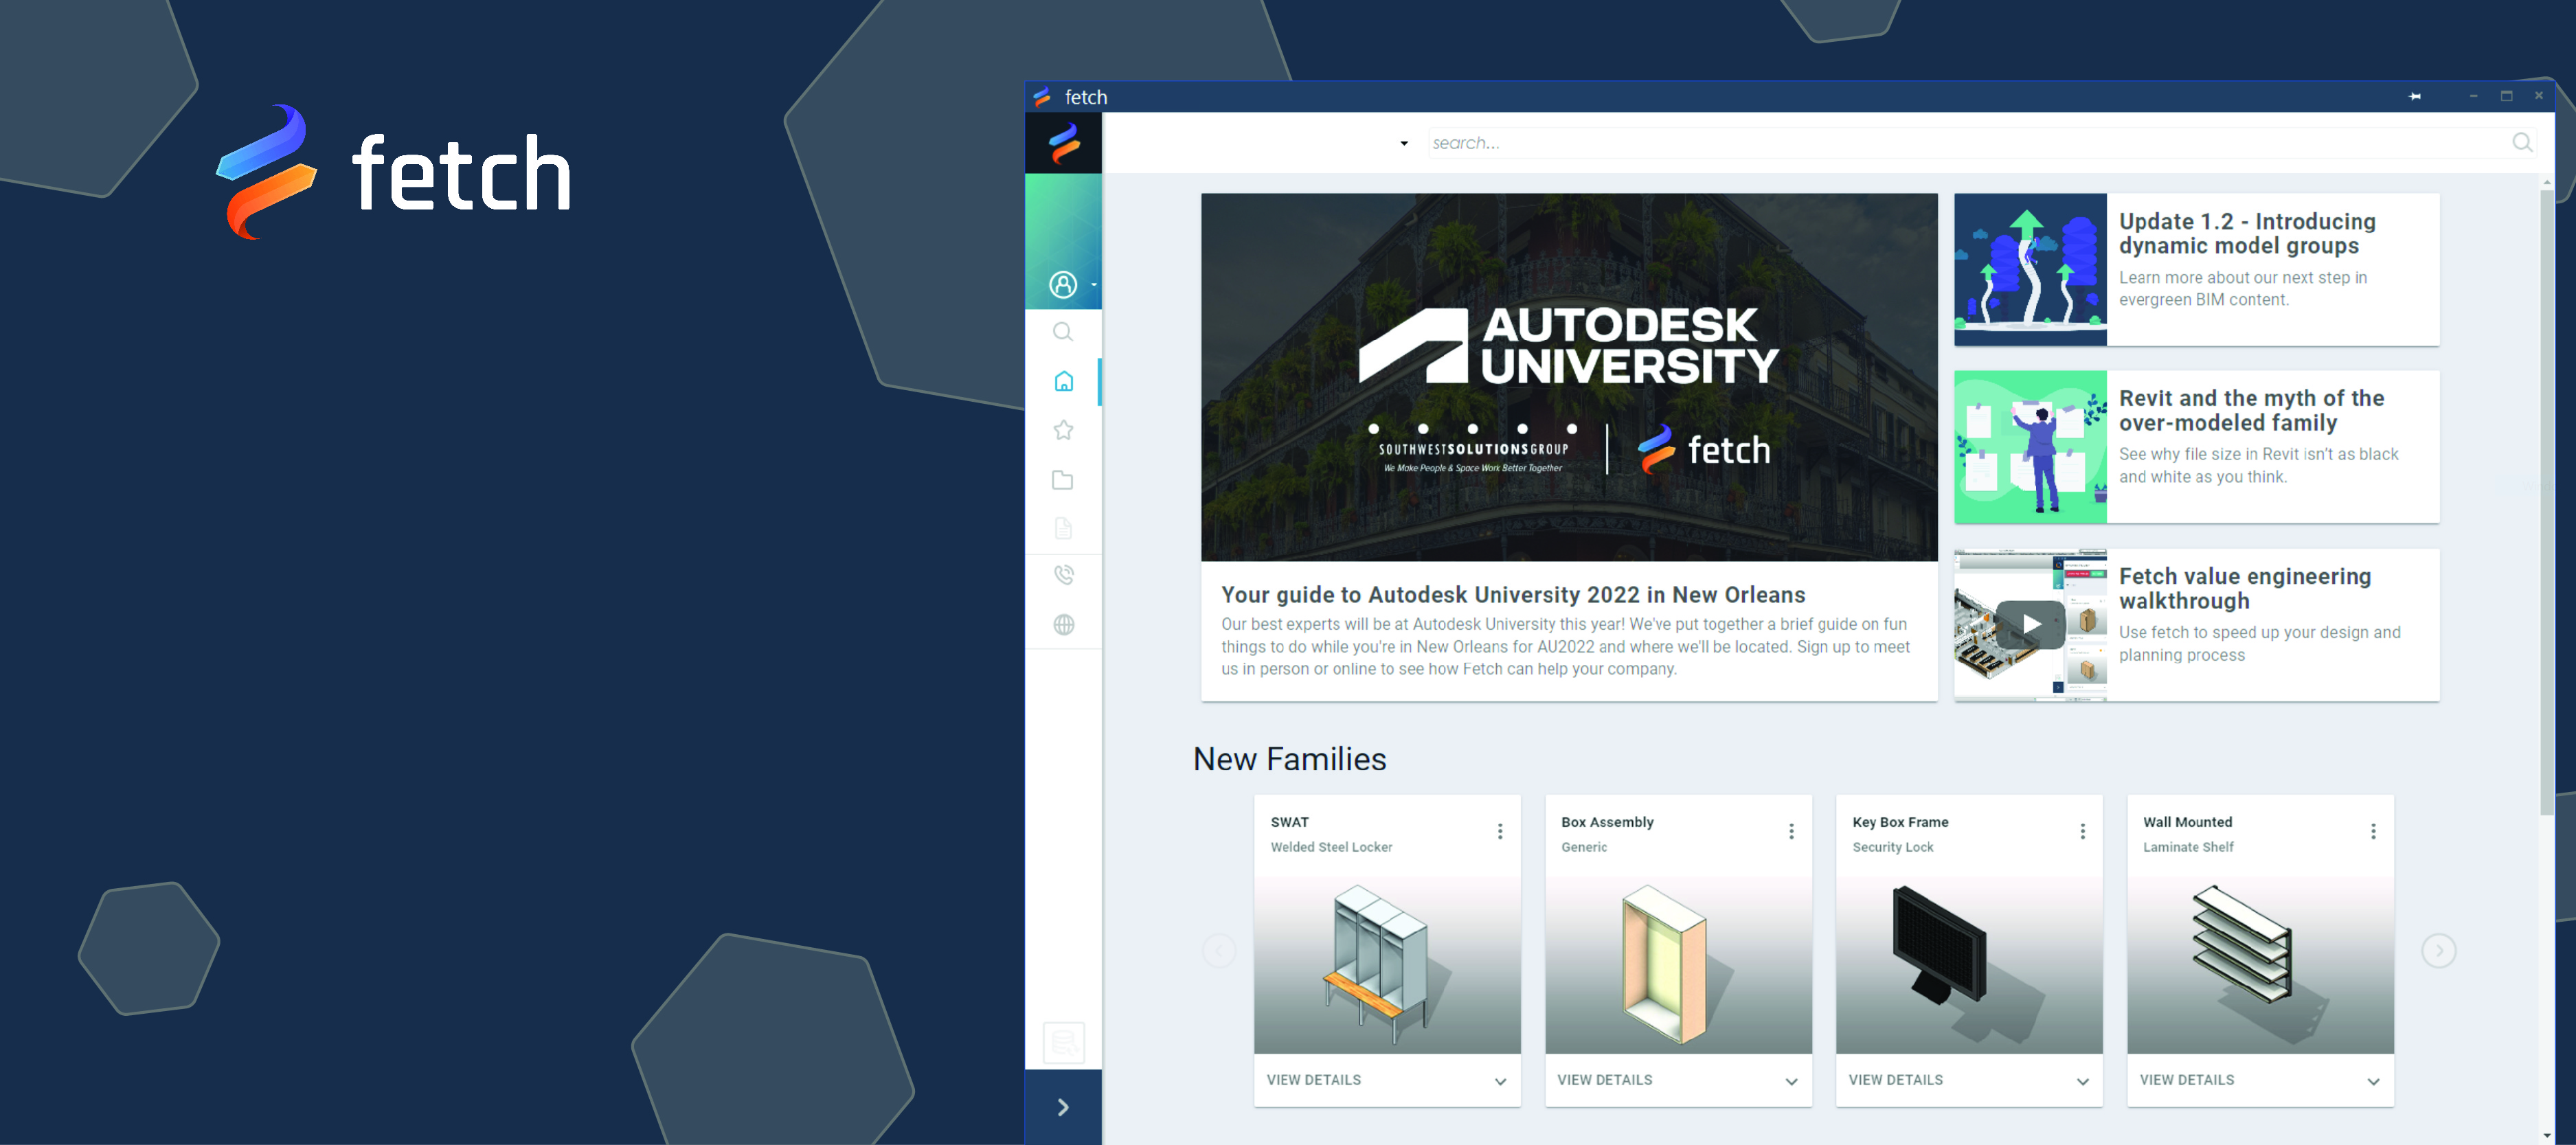This screenshot has width=2576, height=1145.
Task: Select the Home icon in the sidebar
Action: (1063, 380)
